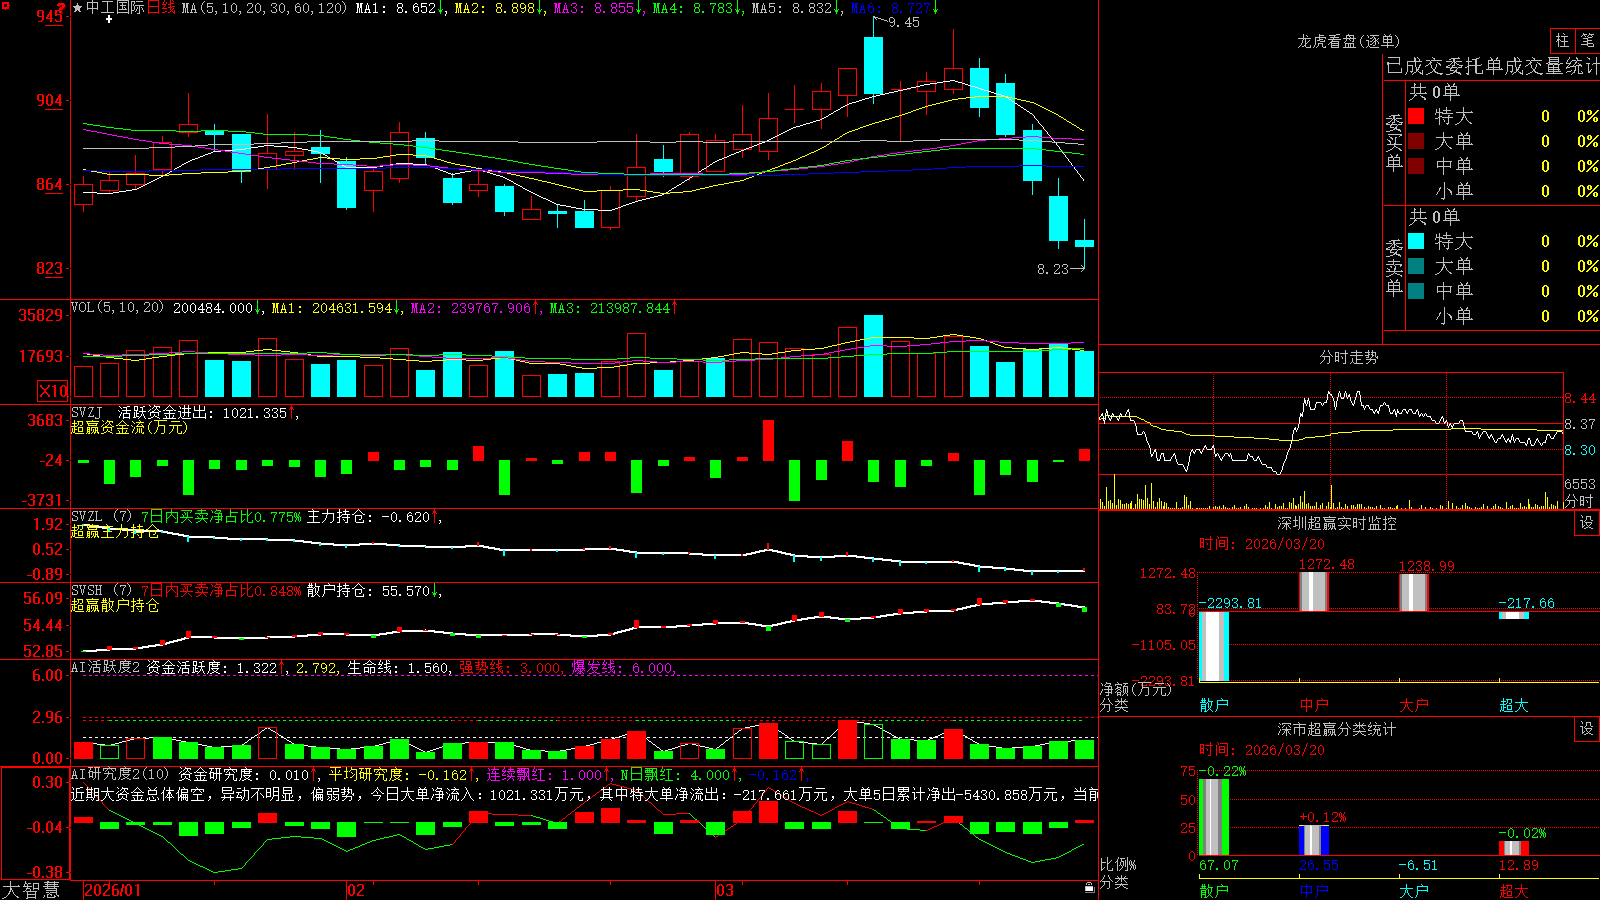The height and width of the screenshot is (900, 1600).
Task: Click the 委卖单 vertical label
Action: click(x=1394, y=267)
